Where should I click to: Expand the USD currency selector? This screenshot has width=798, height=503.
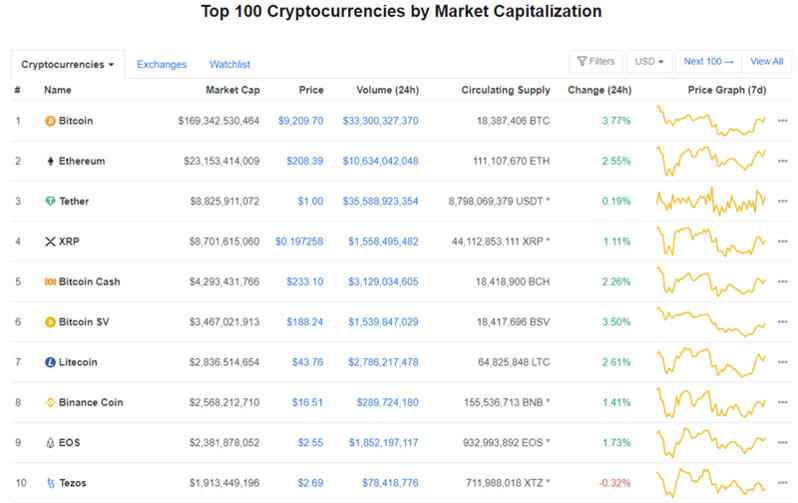[649, 62]
